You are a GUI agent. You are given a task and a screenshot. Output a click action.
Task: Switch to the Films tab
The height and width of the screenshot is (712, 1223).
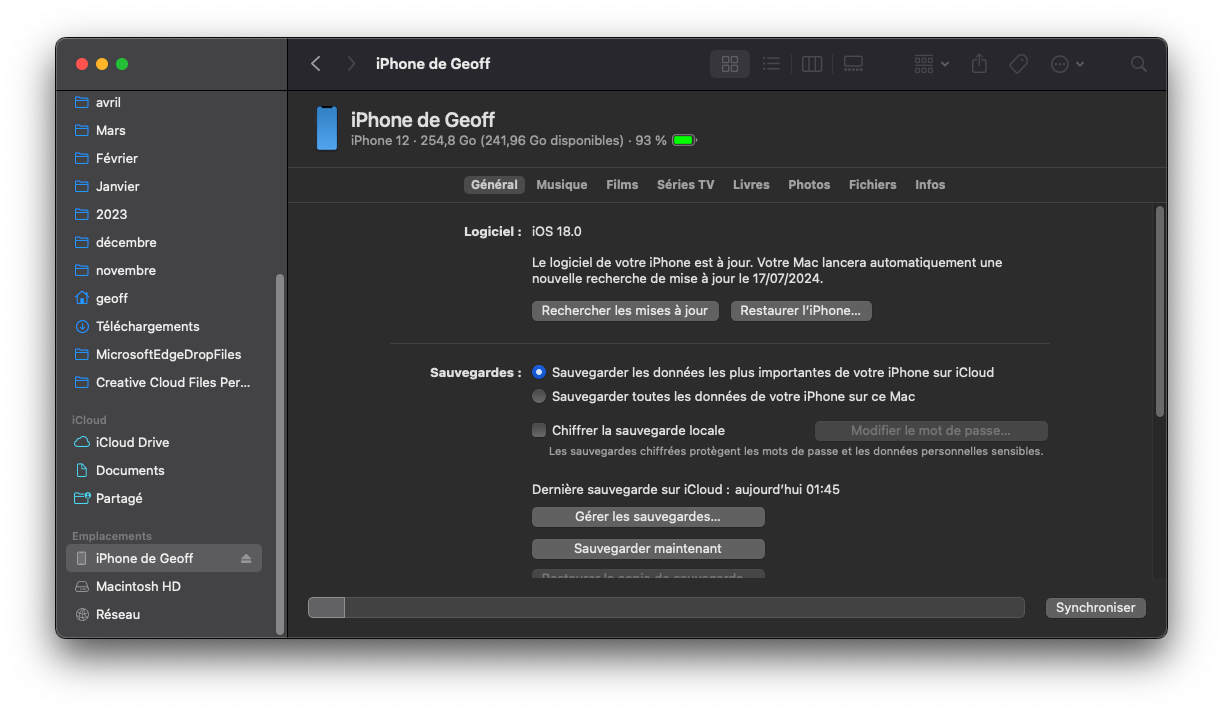(622, 185)
